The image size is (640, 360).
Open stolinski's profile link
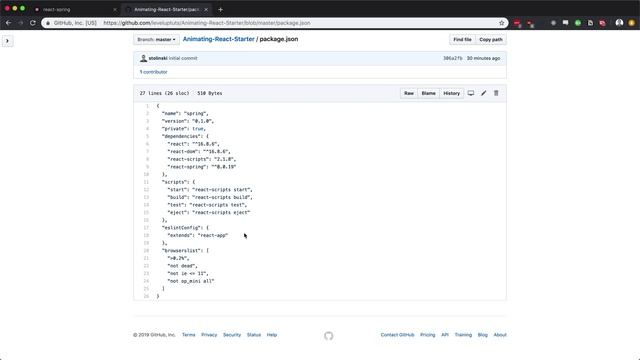tap(158, 58)
